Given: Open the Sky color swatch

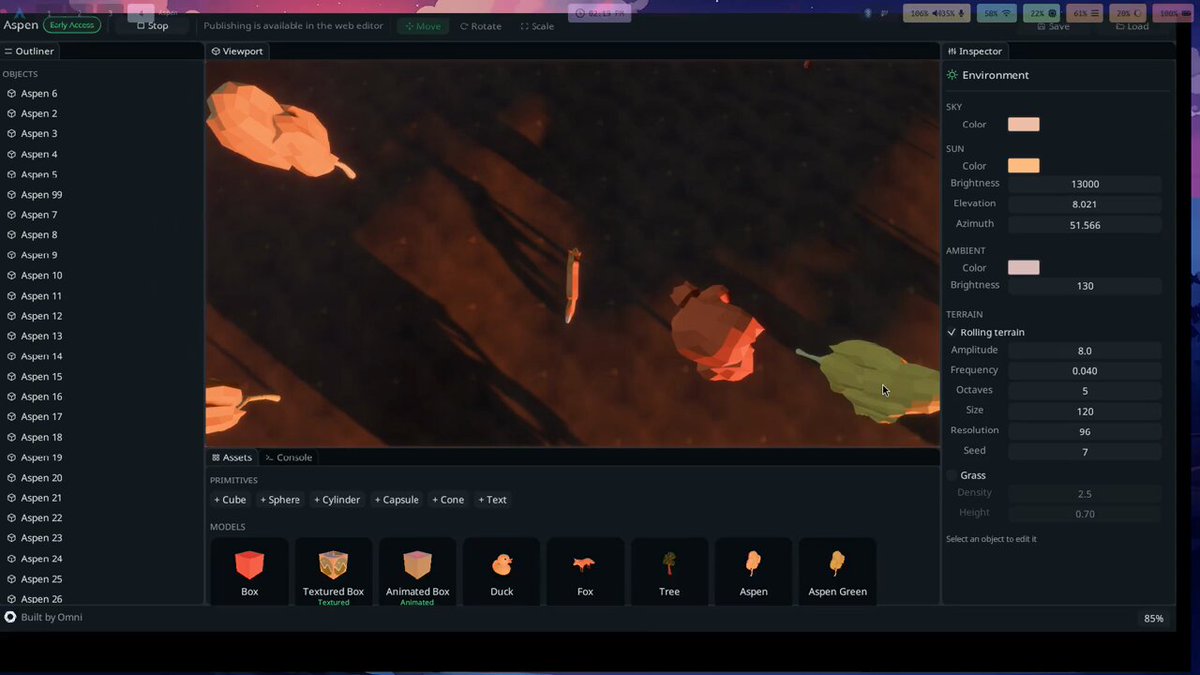Looking at the screenshot, I should click(x=1023, y=124).
